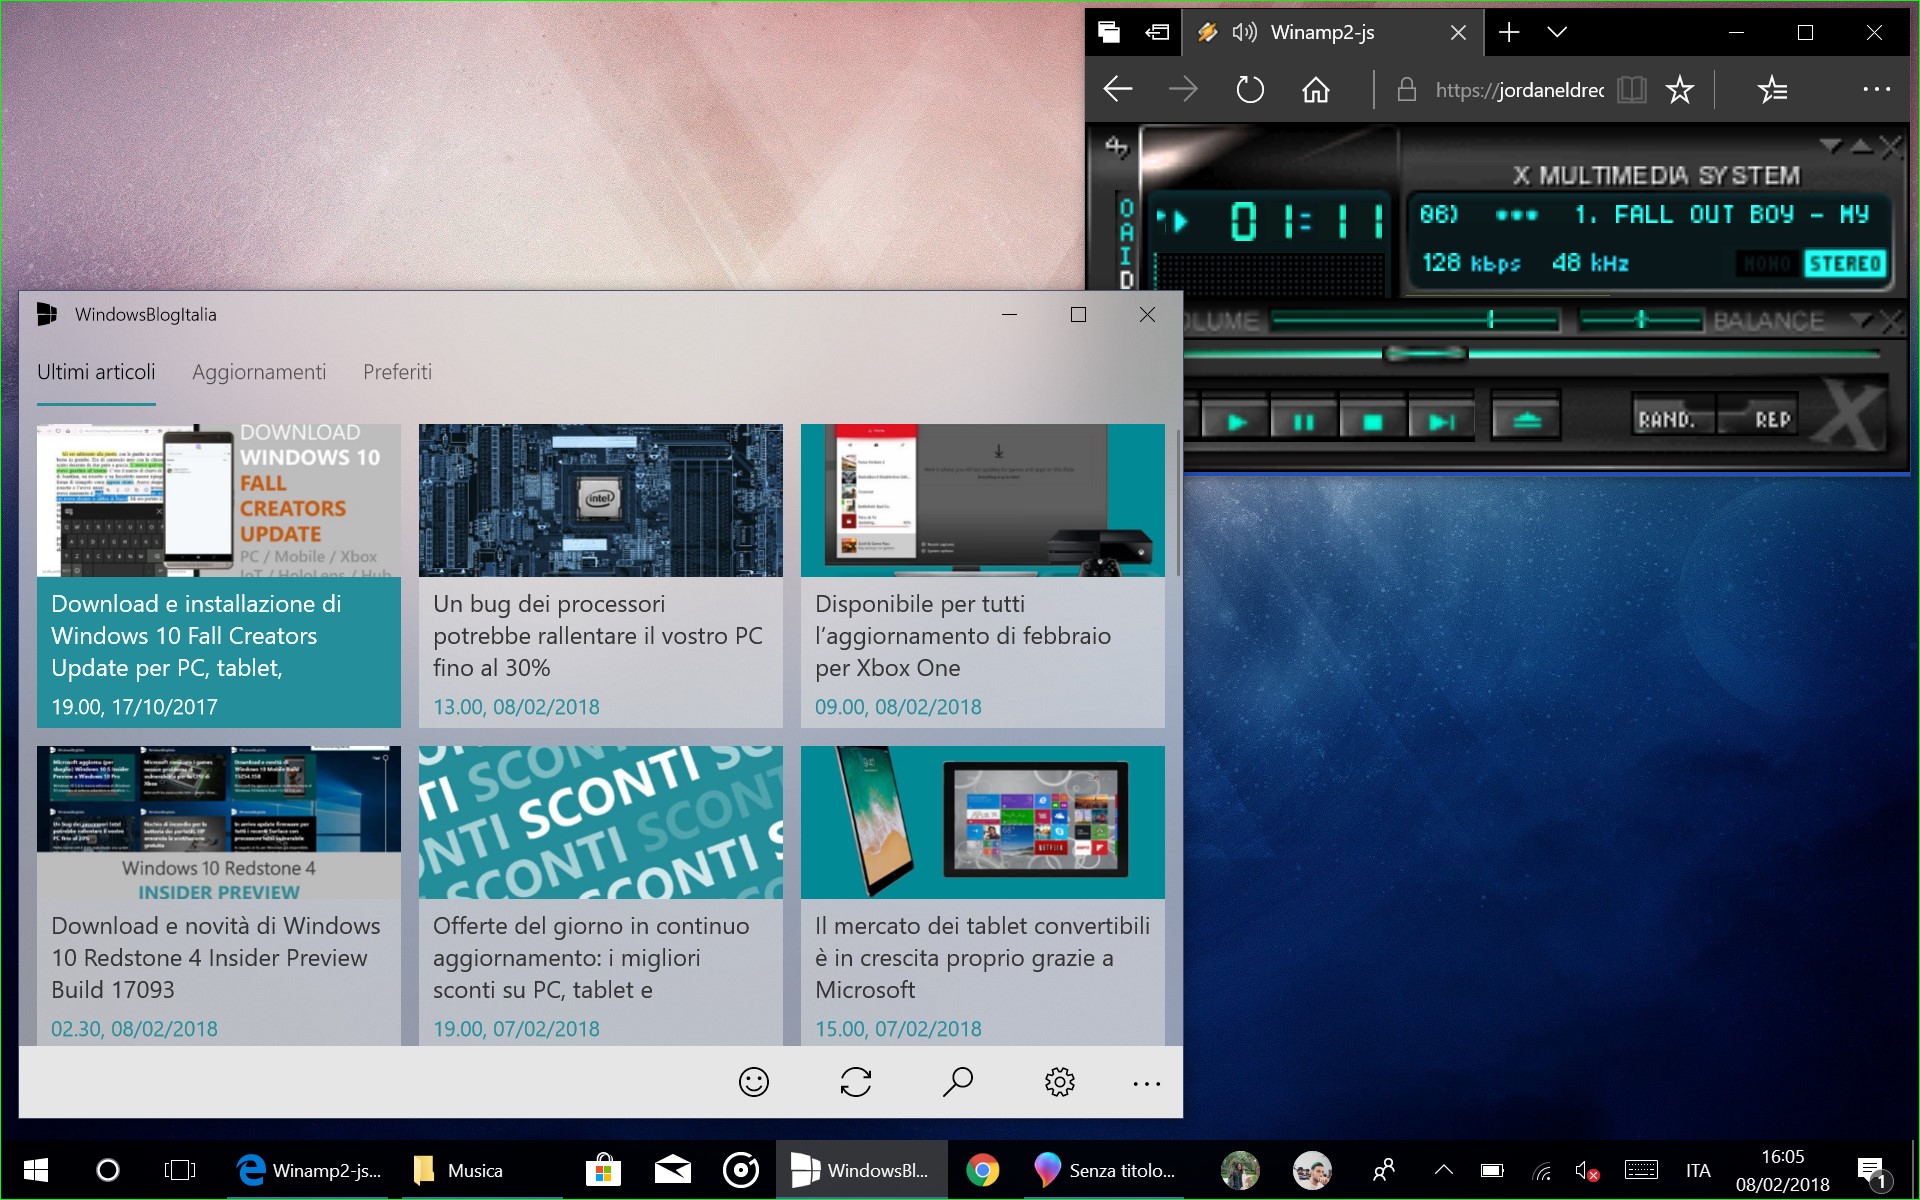The width and height of the screenshot is (1920, 1200).
Task: Mute tab via speaker icon on Winamp2-js tab
Action: pyautogui.click(x=1244, y=32)
